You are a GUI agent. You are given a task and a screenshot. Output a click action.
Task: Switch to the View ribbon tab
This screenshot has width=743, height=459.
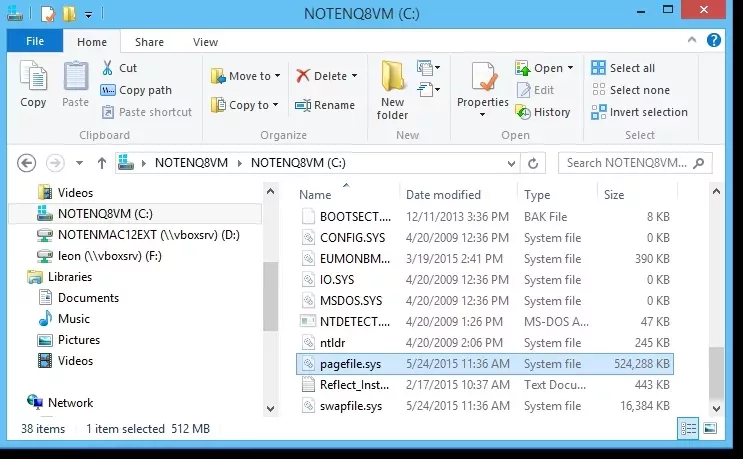point(205,42)
